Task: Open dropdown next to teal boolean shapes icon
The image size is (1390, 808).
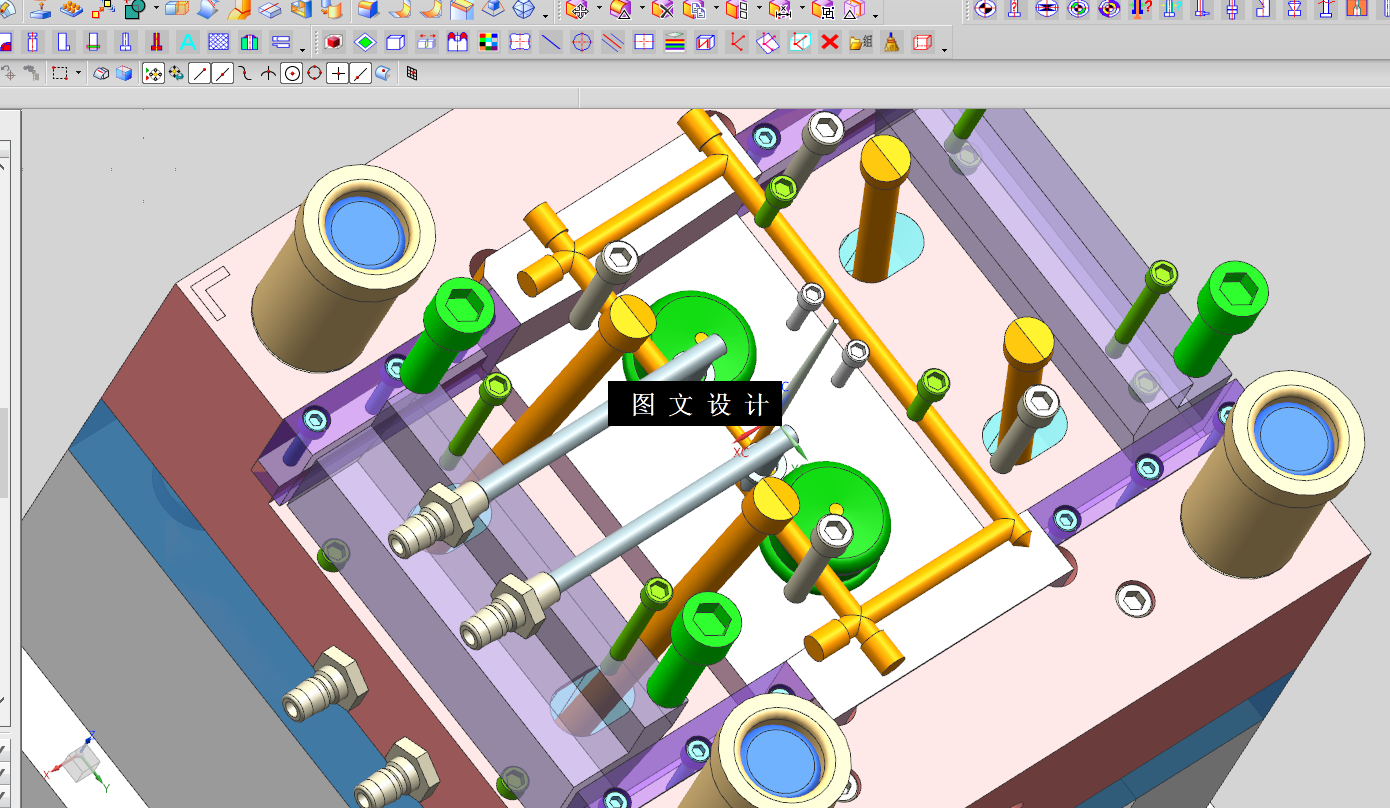Action: 156,8
